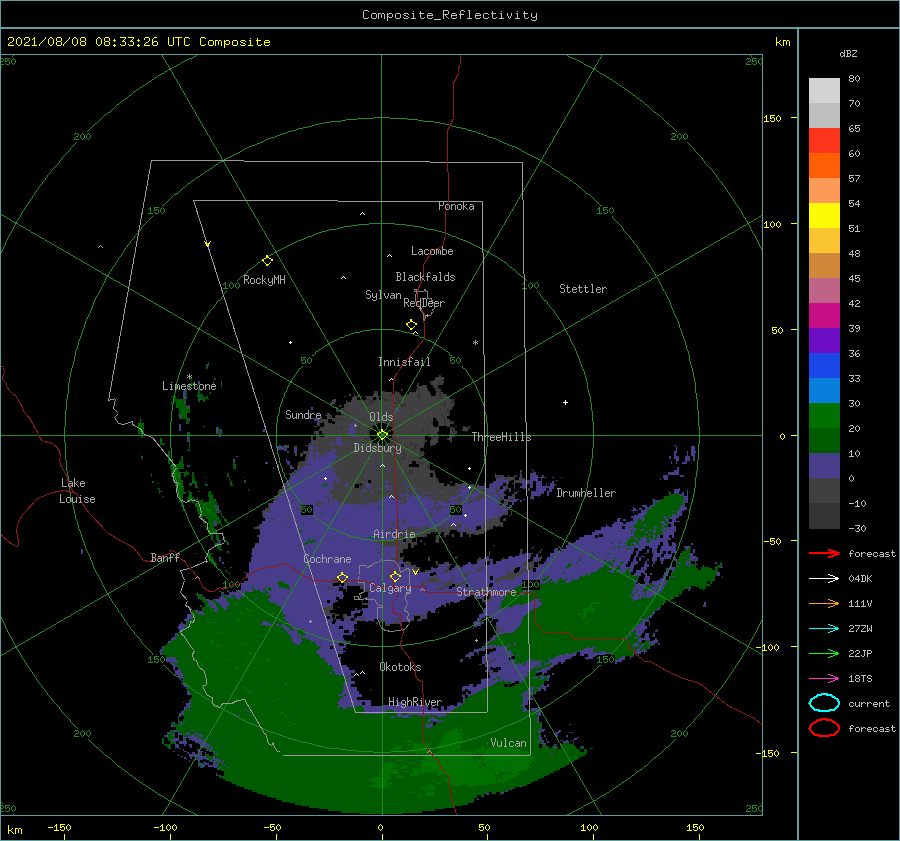
Task: Click the white asterisk marker above Limestone
Action: pos(189,377)
